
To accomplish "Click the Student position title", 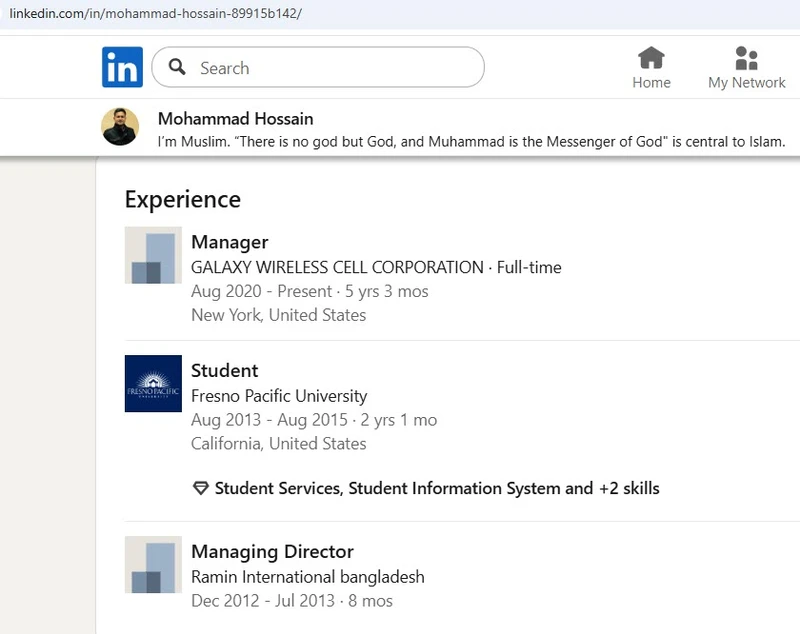I will click(224, 371).
